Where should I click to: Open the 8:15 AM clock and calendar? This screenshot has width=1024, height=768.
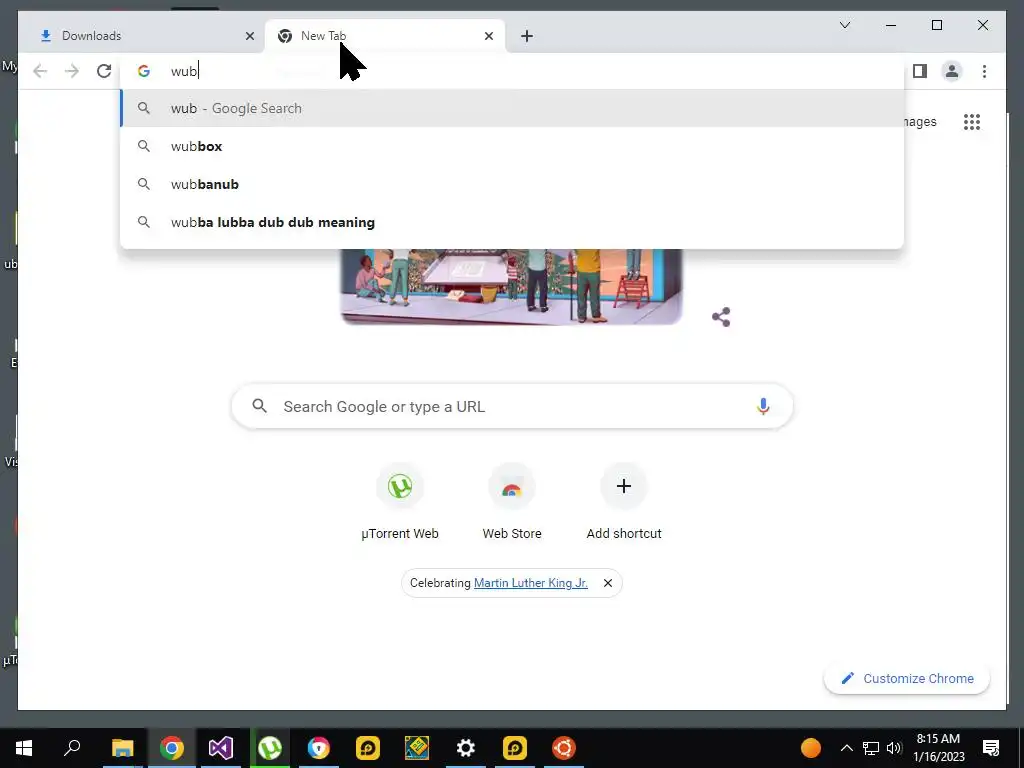click(938, 748)
